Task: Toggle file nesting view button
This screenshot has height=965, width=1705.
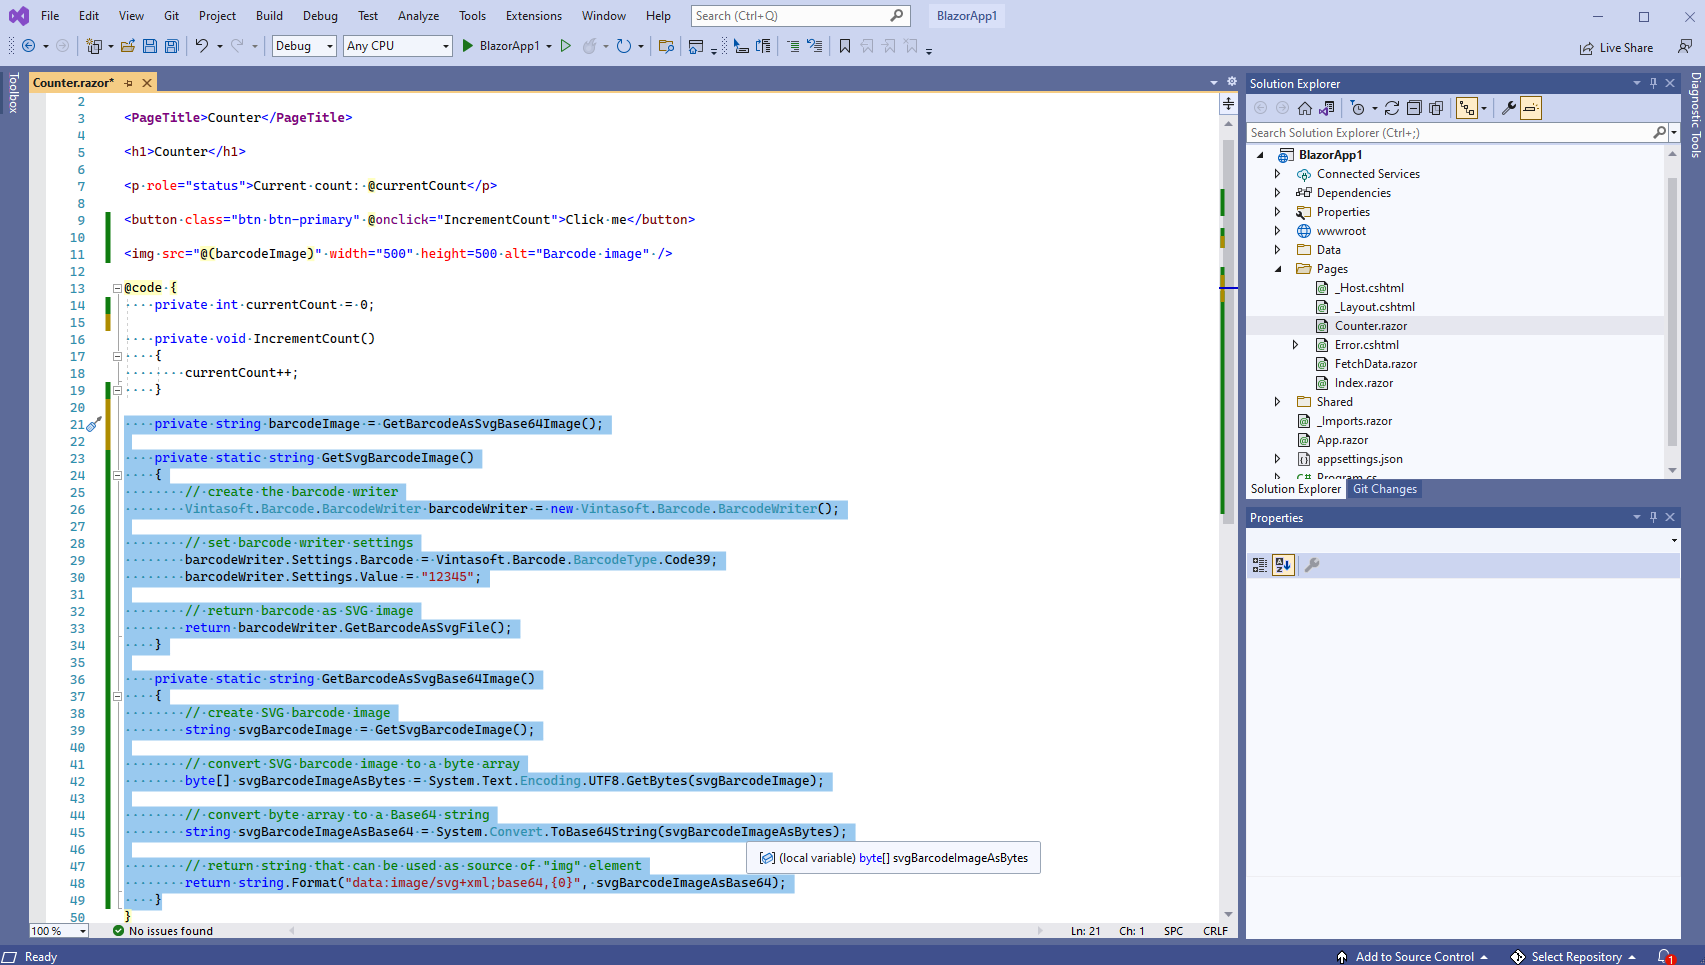Action: coord(1467,108)
